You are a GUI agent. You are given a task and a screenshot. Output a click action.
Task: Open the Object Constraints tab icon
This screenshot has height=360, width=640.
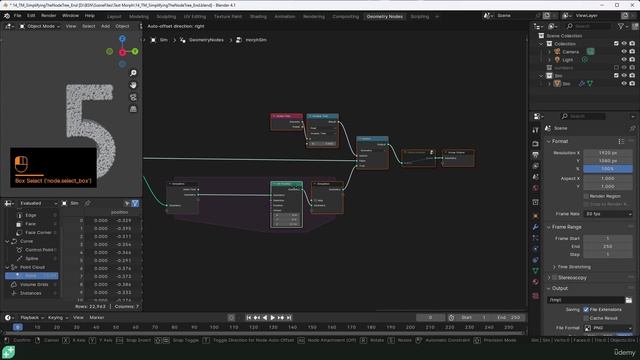(x=536, y=260)
